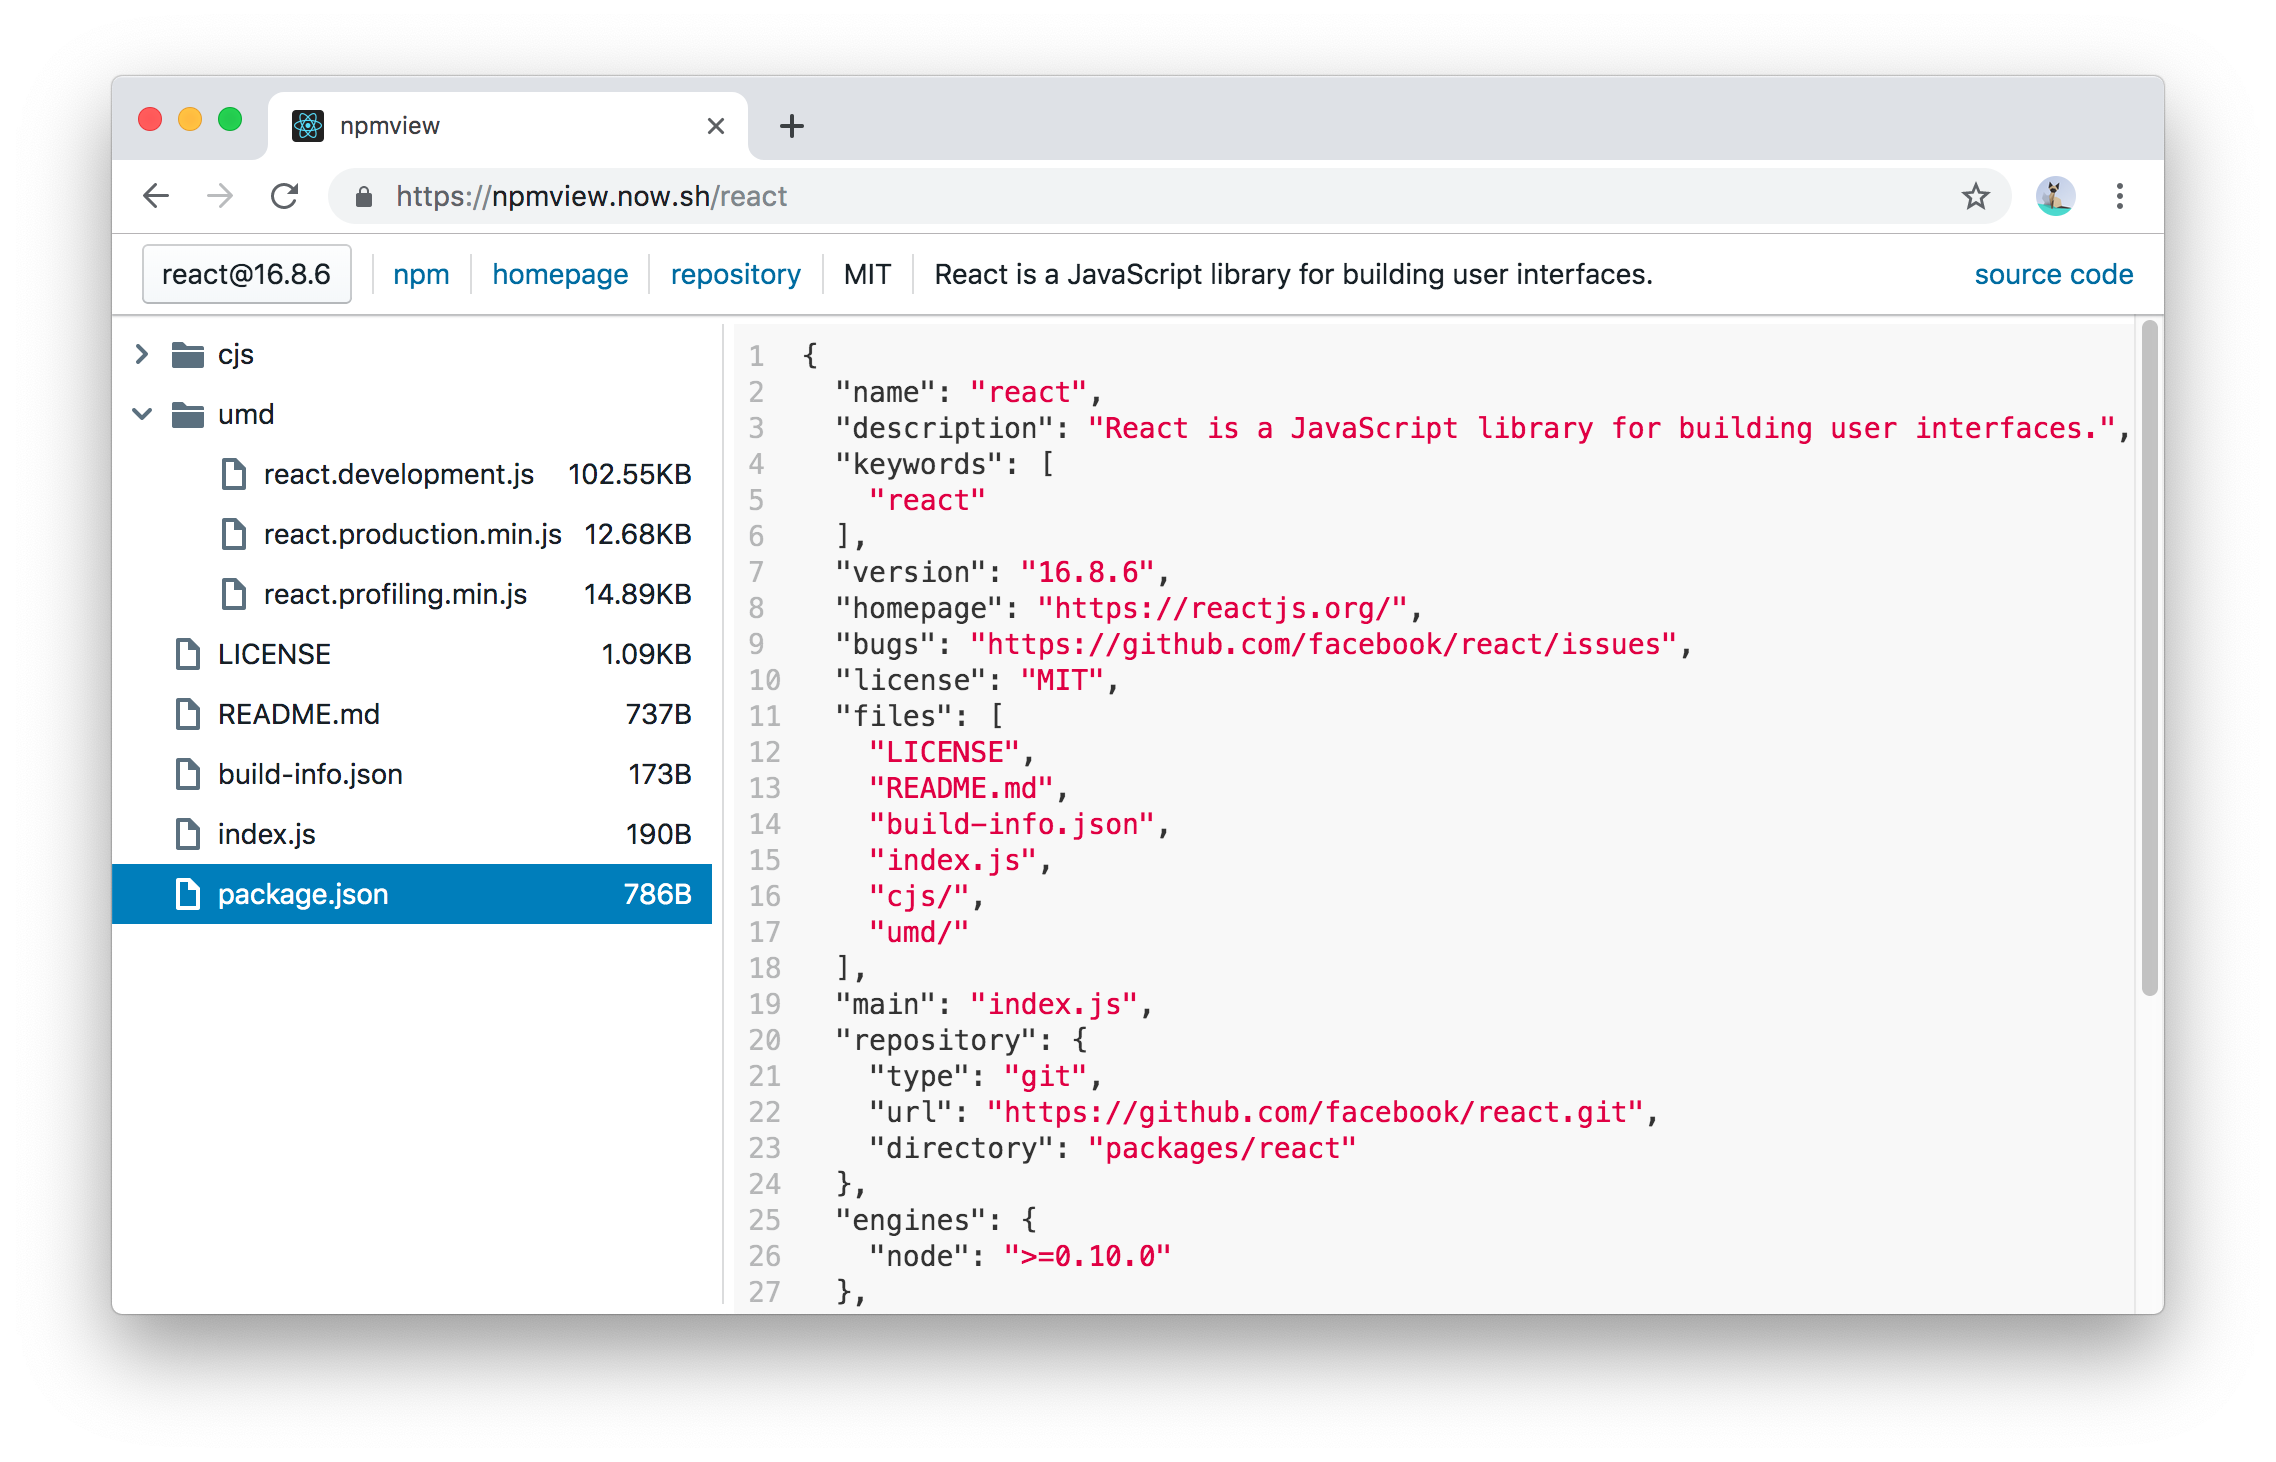Viewport: 2276px width, 1462px height.
Task: Click the user profile avatar
Action: (2055, 196)
